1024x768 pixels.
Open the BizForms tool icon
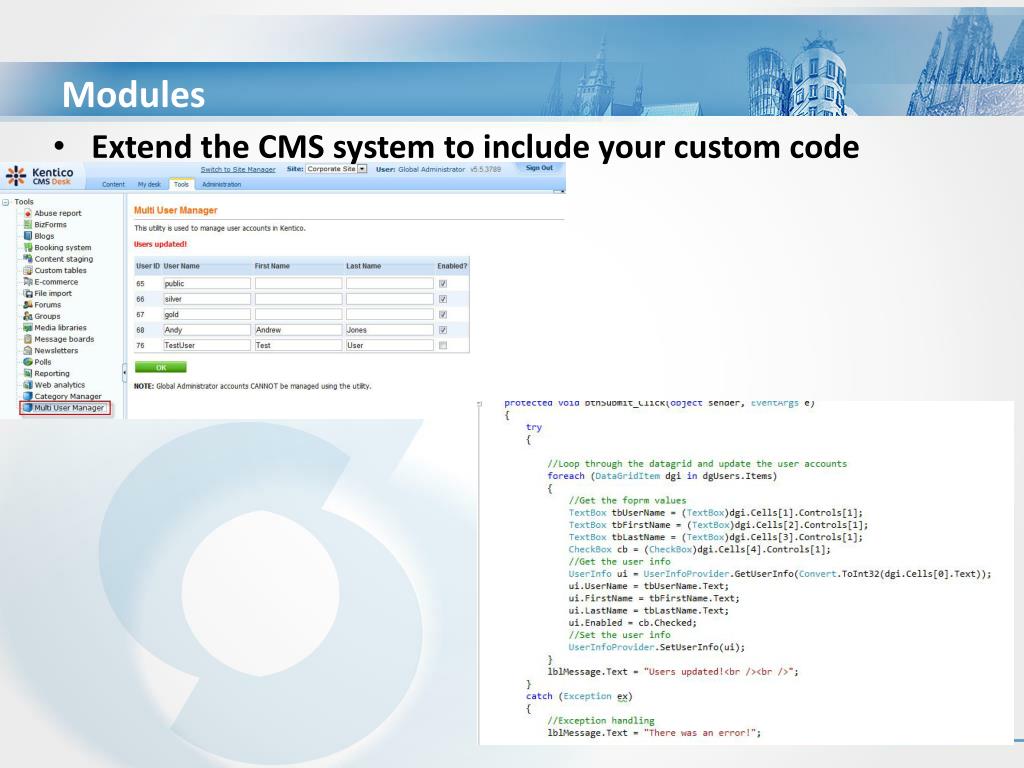[27, 224]
